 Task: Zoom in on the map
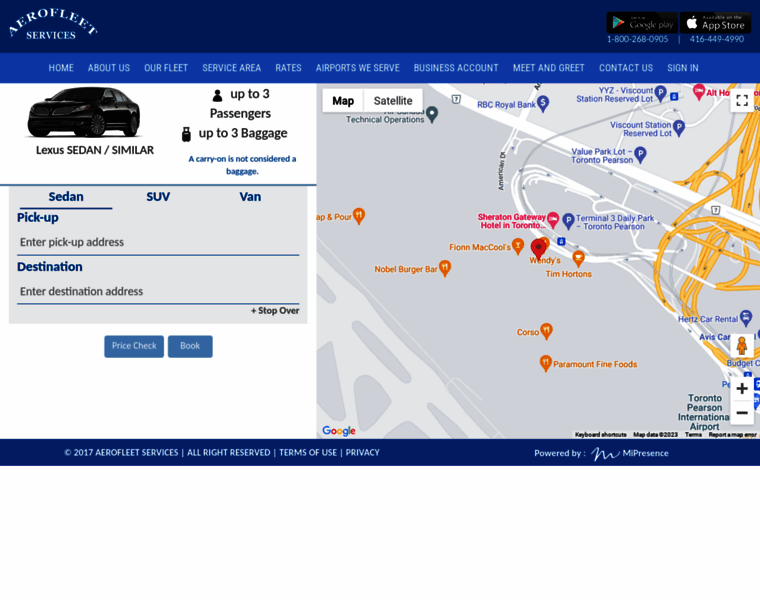pyautogui.click(x=742, y=388)
